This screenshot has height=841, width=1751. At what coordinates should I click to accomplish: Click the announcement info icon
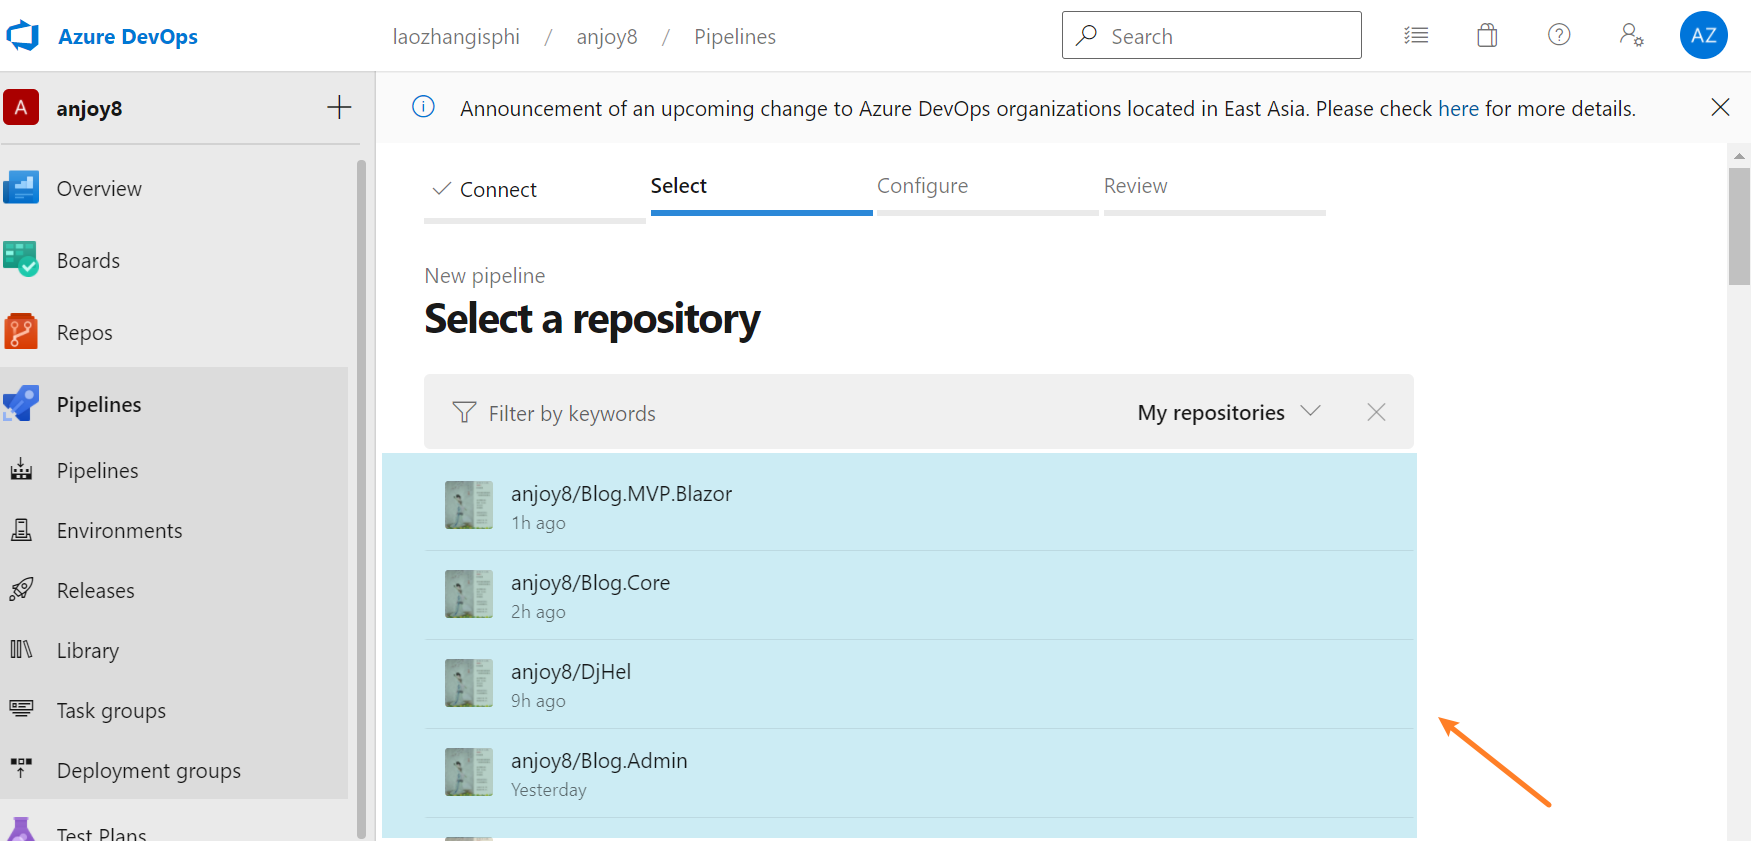(x=423, y=106)
